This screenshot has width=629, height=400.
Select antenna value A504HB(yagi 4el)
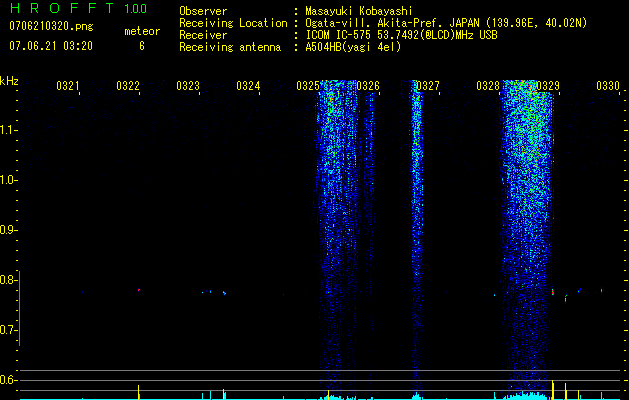353,47
